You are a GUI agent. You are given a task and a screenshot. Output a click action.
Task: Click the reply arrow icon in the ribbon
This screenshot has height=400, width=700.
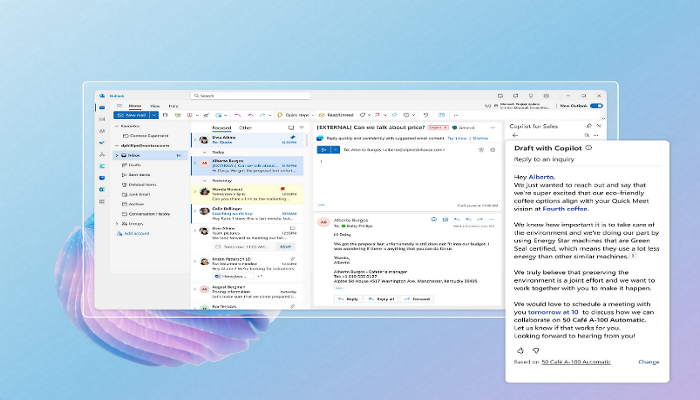tap(238, 115)
